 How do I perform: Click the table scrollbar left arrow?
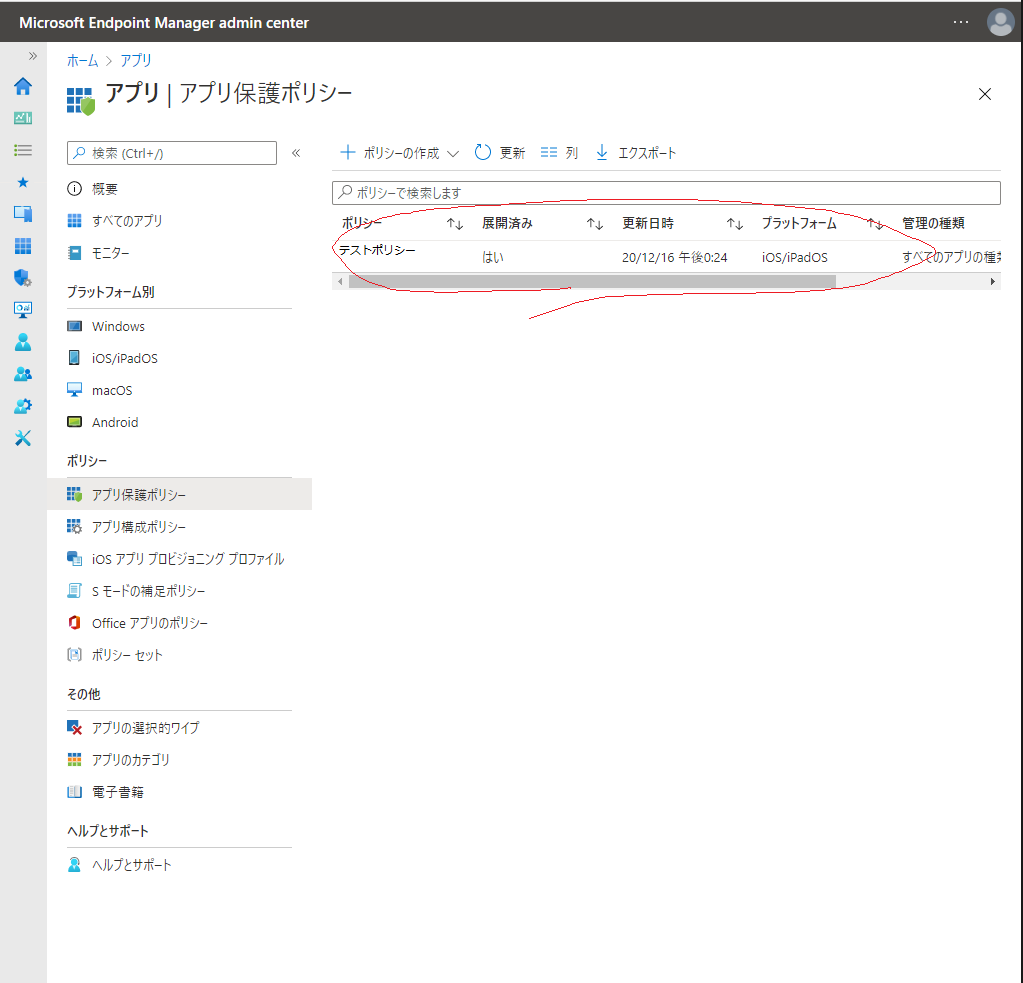click(340, 281)
